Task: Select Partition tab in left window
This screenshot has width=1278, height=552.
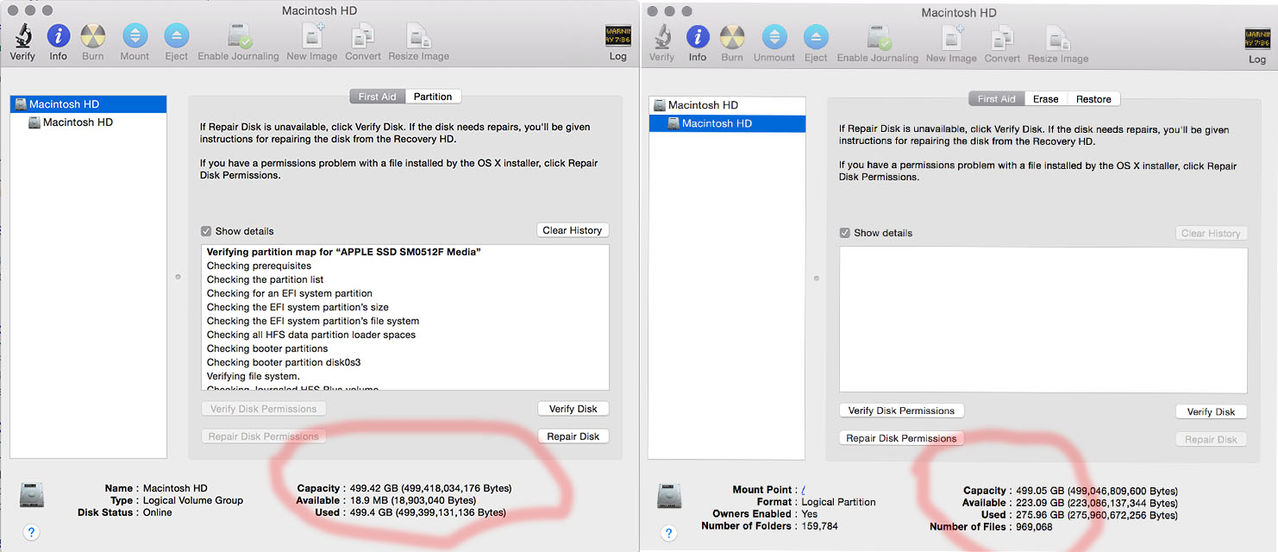Action: (x=433, y=96)
